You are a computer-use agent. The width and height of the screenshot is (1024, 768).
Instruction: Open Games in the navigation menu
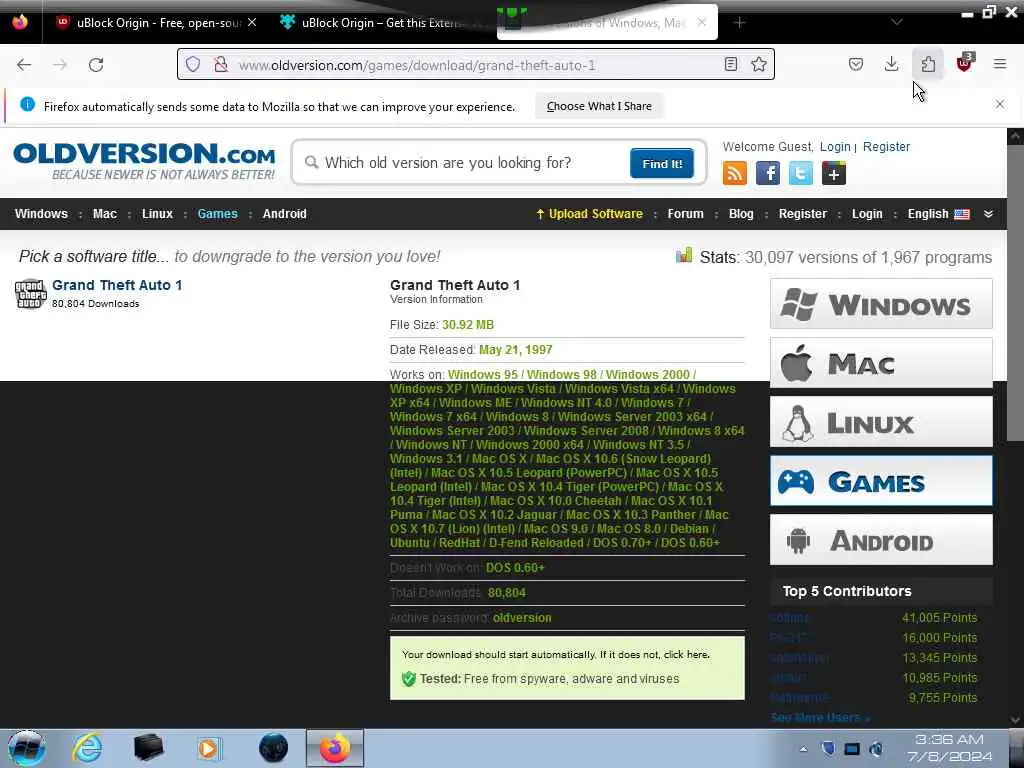pos(217,214)
